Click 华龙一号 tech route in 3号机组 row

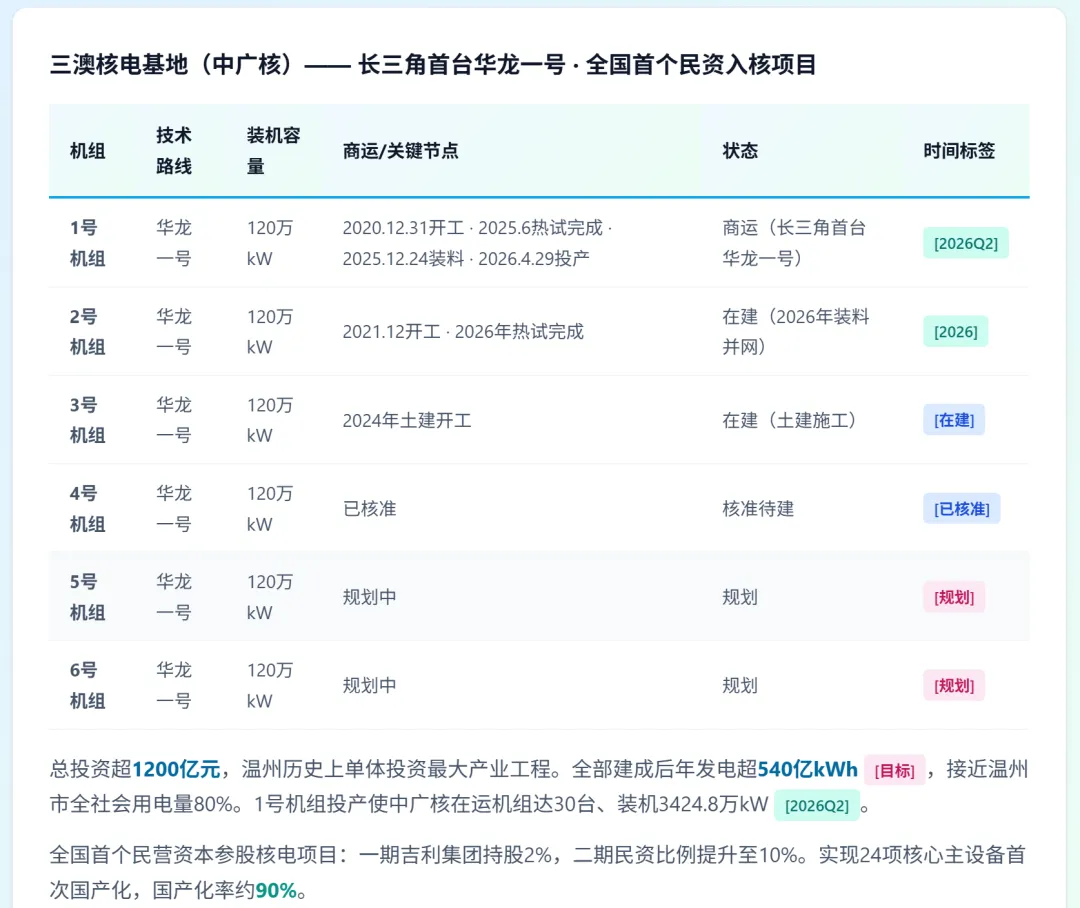point(174,420)
